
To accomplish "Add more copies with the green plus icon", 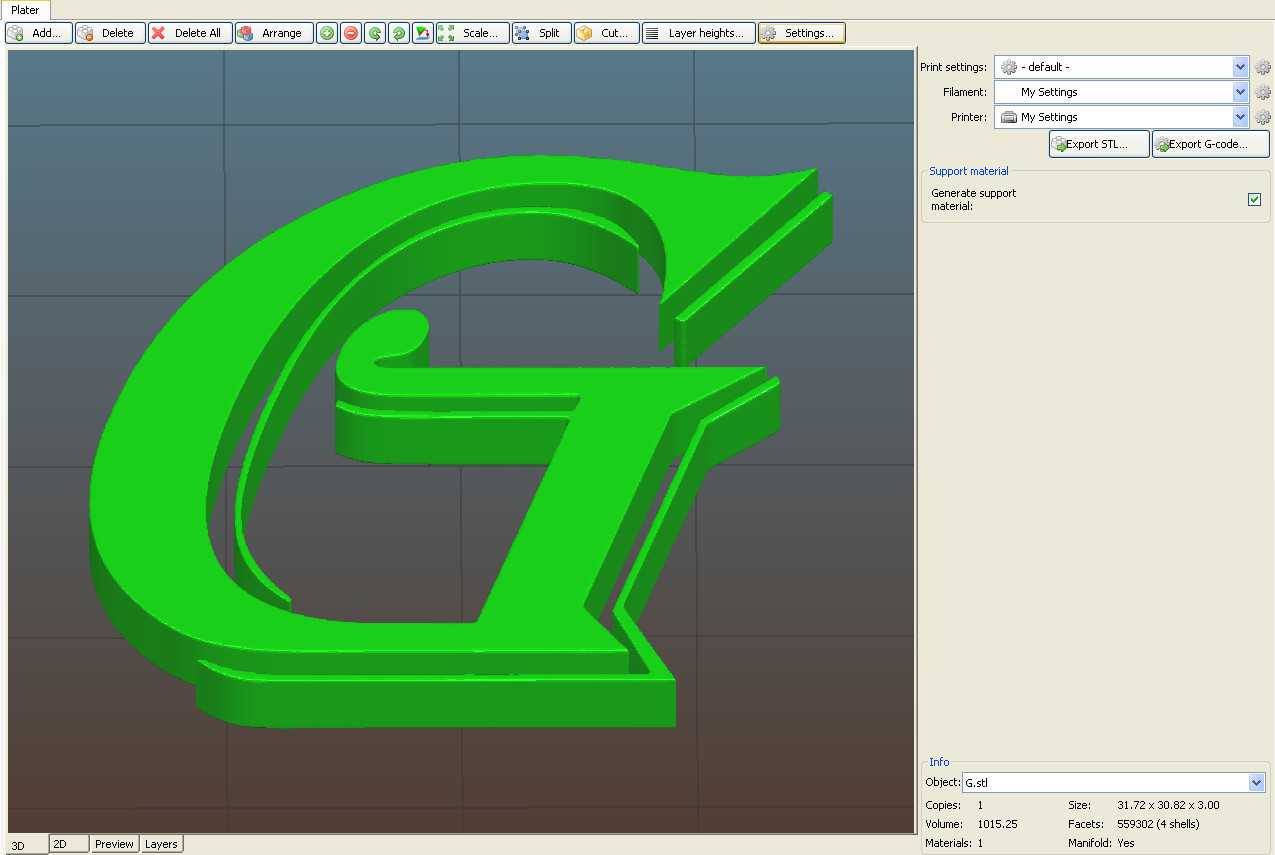I will tap(326, 32).
